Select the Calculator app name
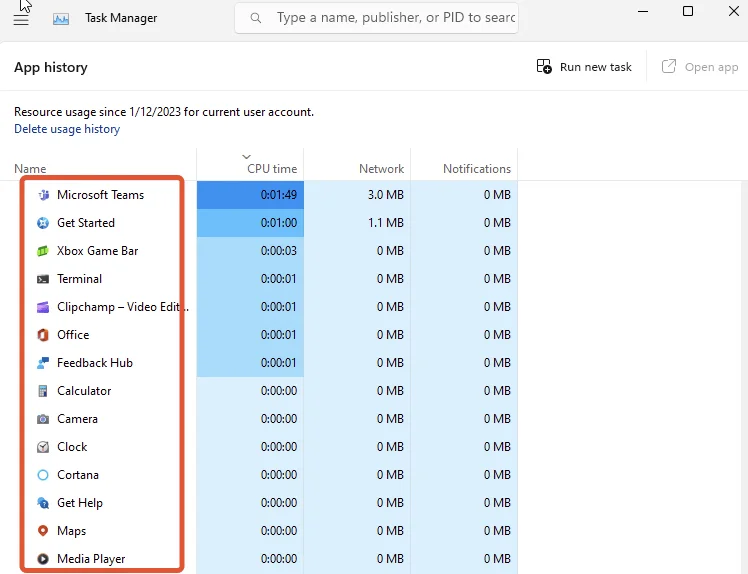 point(84,391)
